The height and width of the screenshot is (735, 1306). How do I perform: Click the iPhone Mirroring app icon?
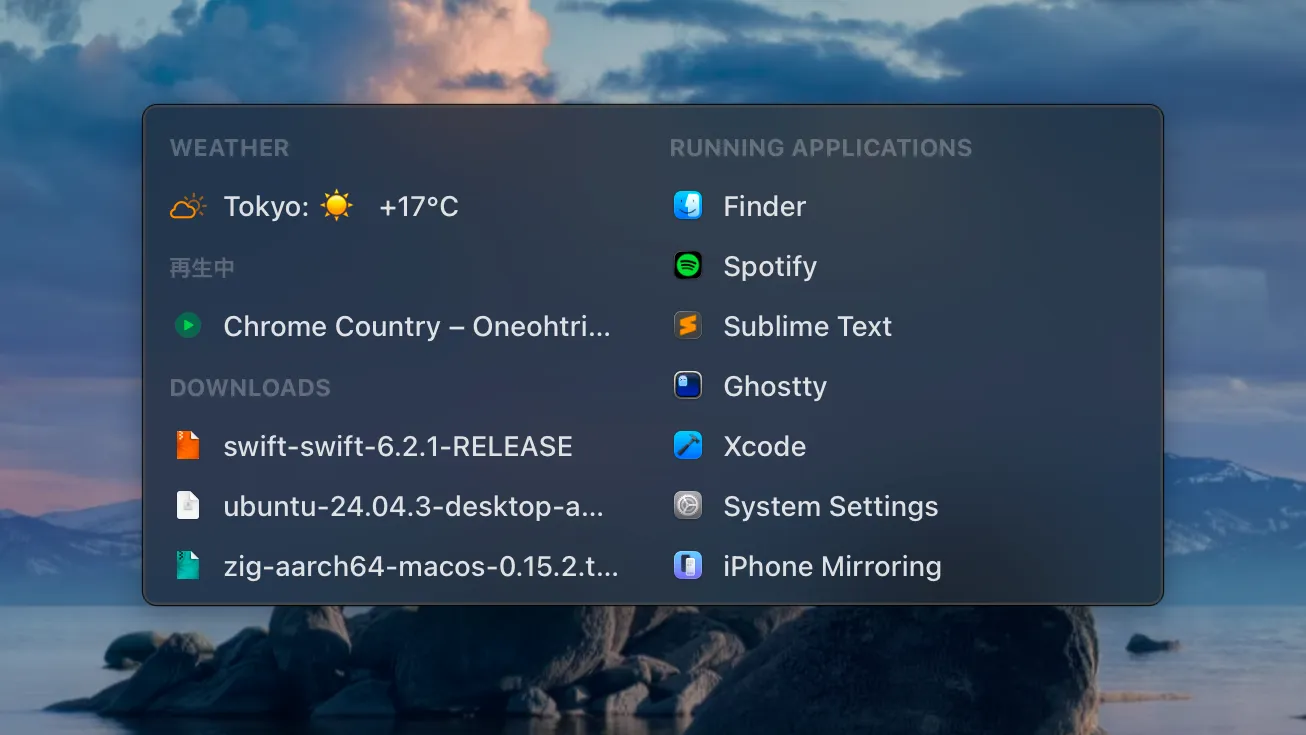click(688, 566)
